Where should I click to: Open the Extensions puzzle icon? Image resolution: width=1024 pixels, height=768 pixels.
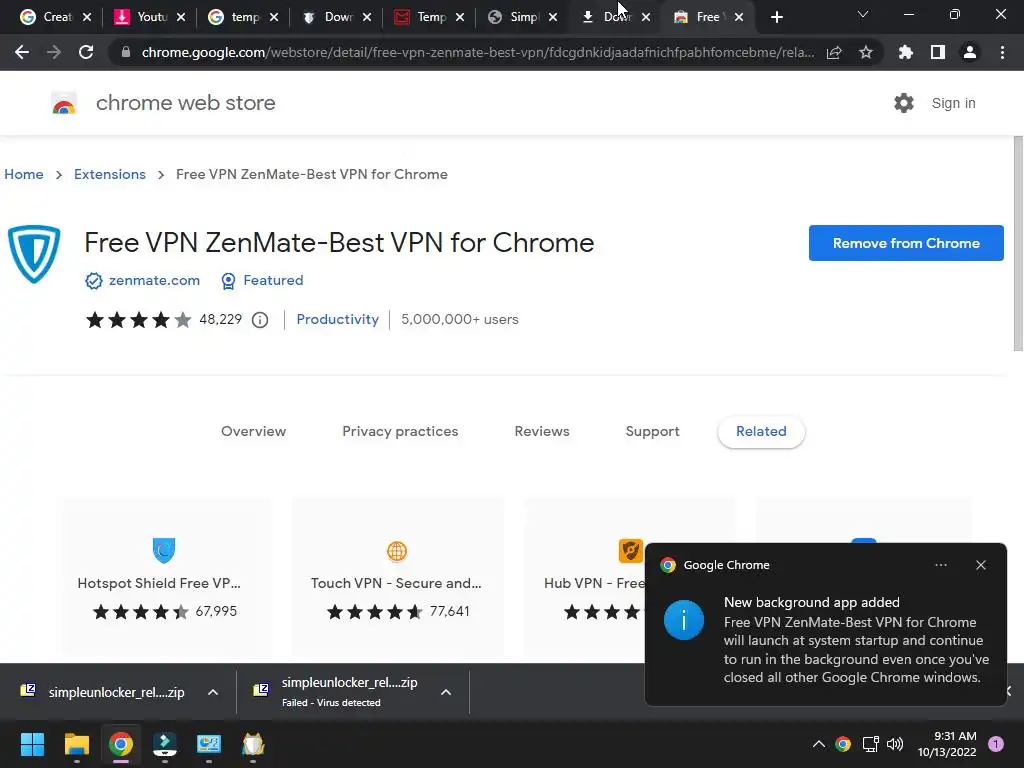point(906,52)
